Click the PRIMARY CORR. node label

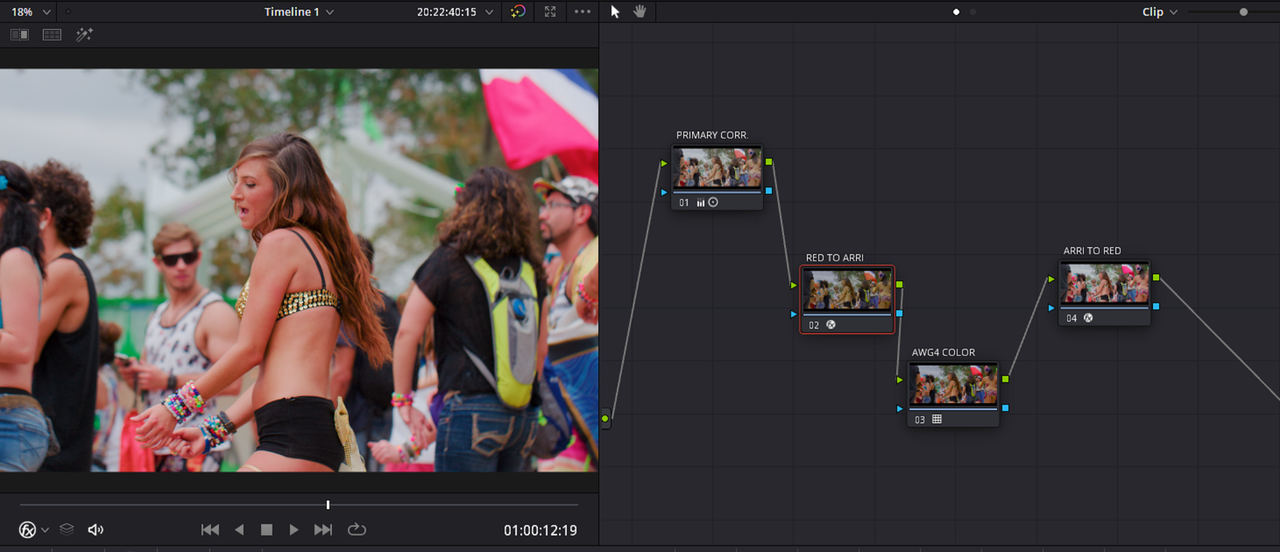(712, 135)
